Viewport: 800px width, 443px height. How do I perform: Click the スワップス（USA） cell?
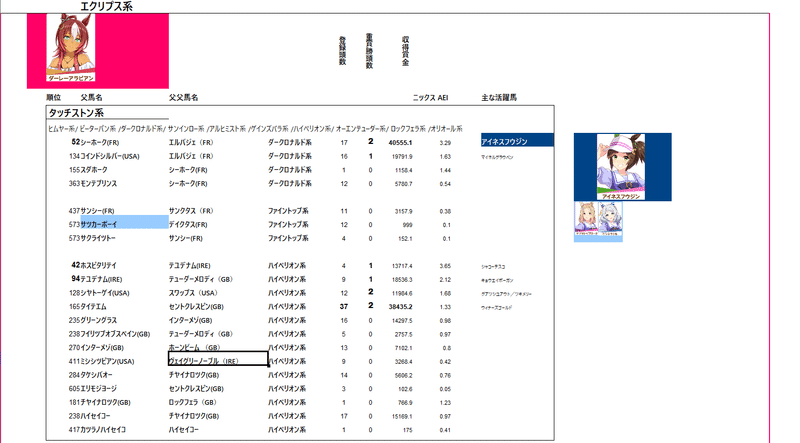point(195,293)
